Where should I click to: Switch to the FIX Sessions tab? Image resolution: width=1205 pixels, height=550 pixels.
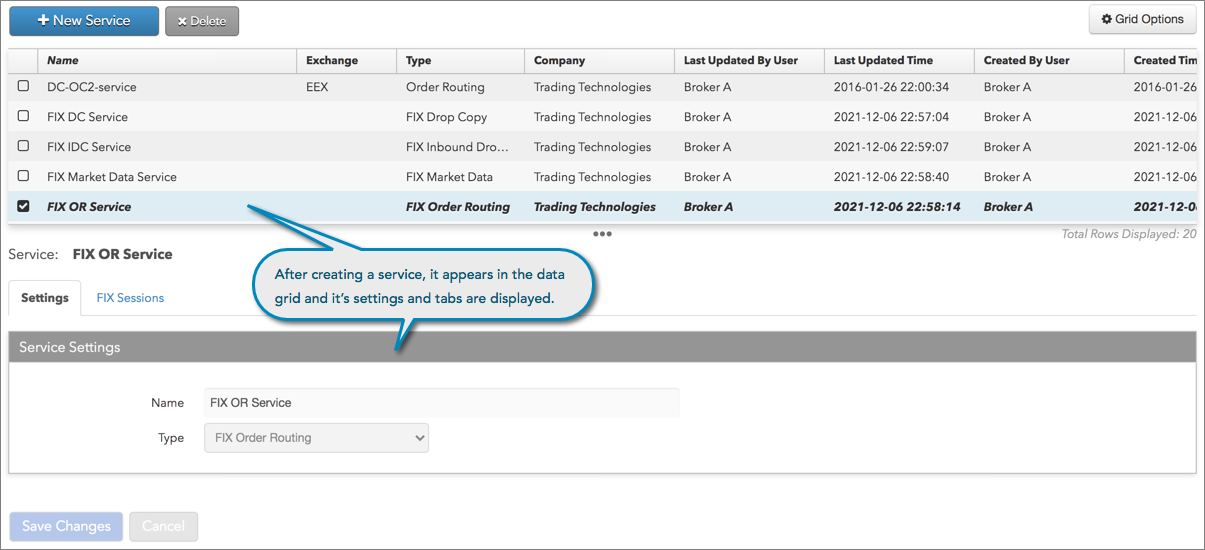130,298
